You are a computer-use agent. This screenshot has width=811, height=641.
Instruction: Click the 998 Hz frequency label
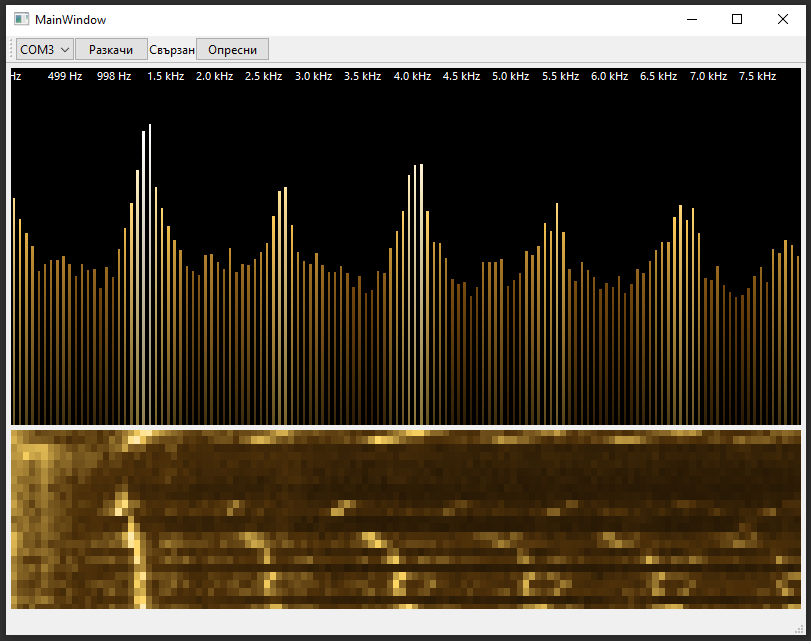tap(114, 76)
